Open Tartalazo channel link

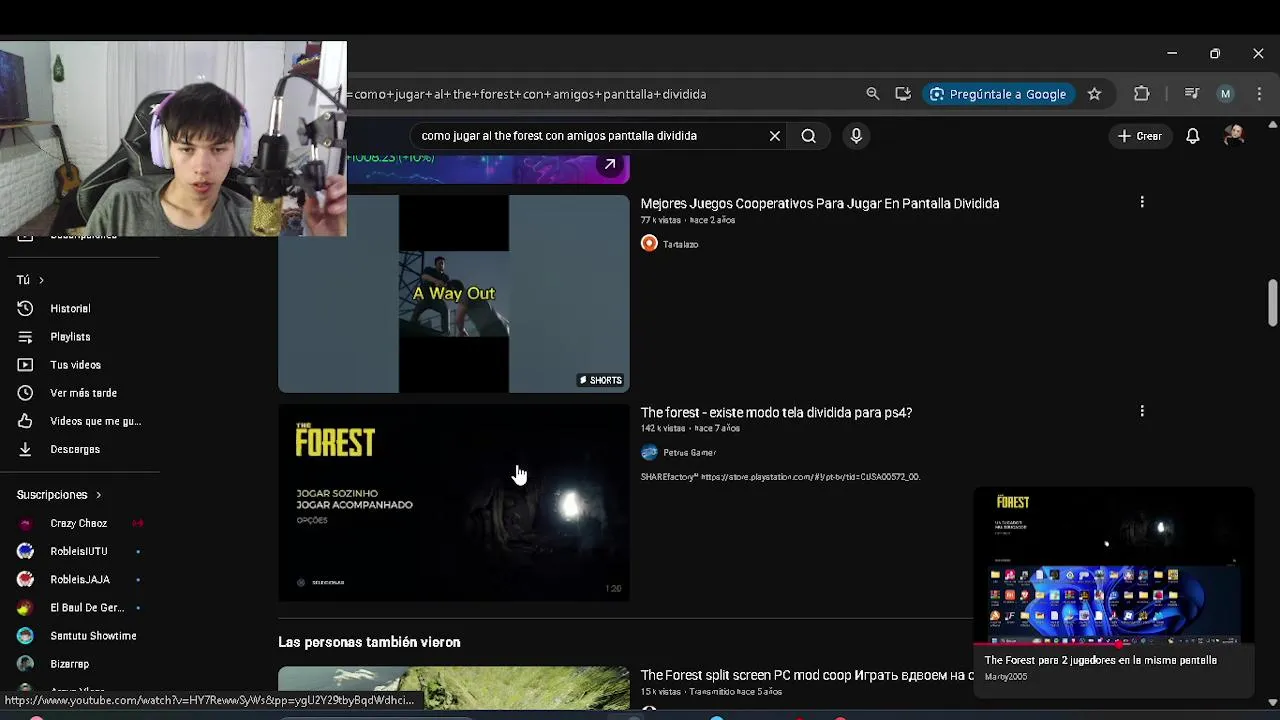680,244
